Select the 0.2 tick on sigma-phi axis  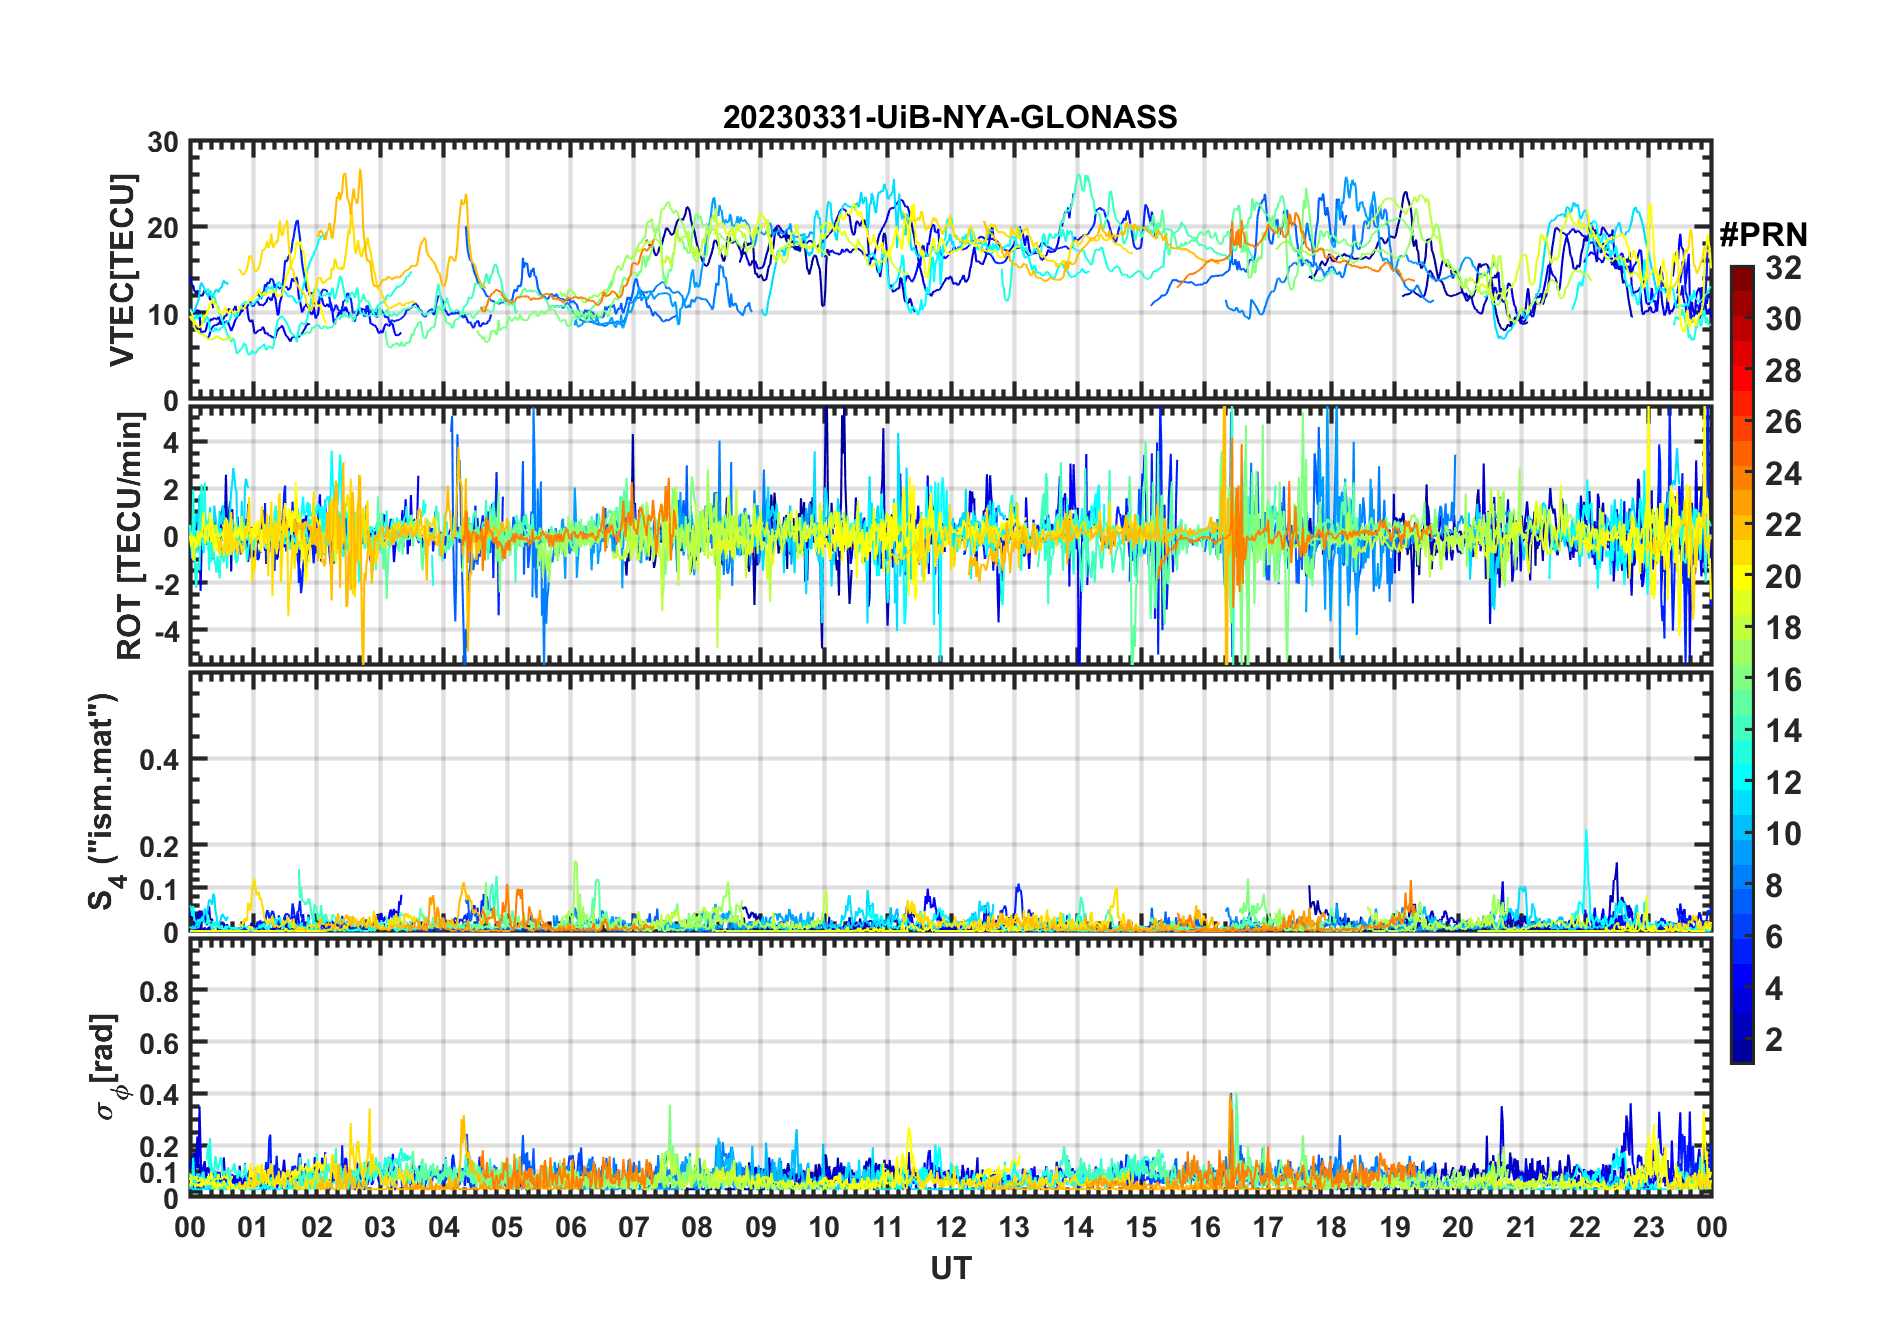click(159, 1146)
